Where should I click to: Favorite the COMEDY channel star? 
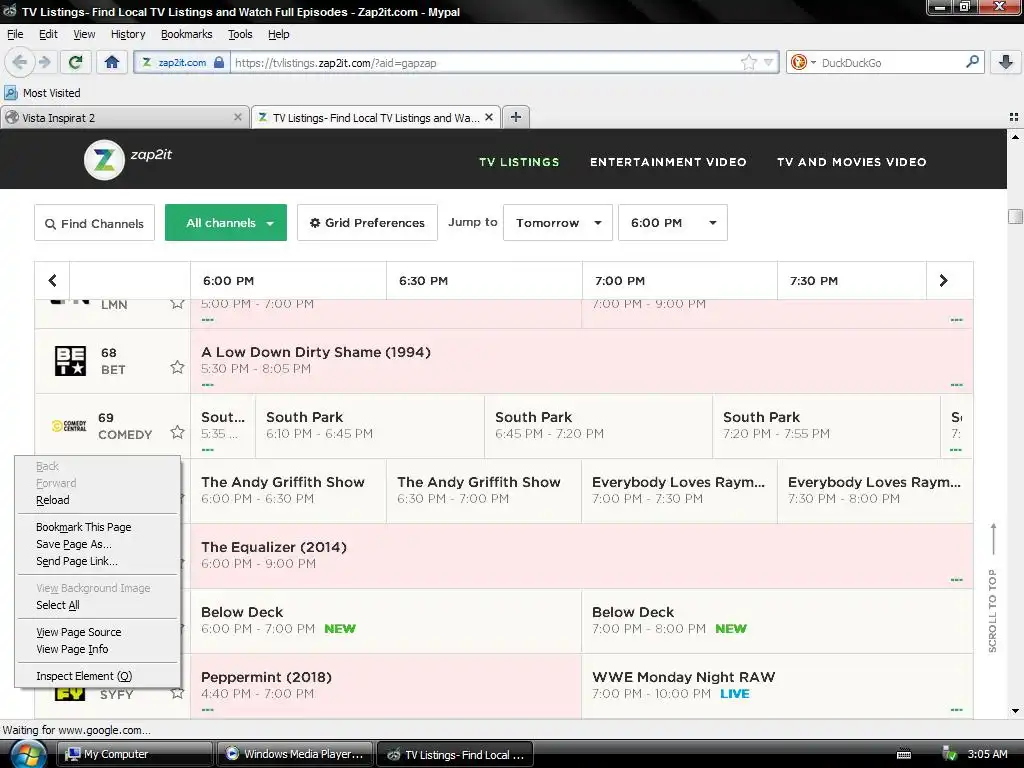(x=177, y=432)
